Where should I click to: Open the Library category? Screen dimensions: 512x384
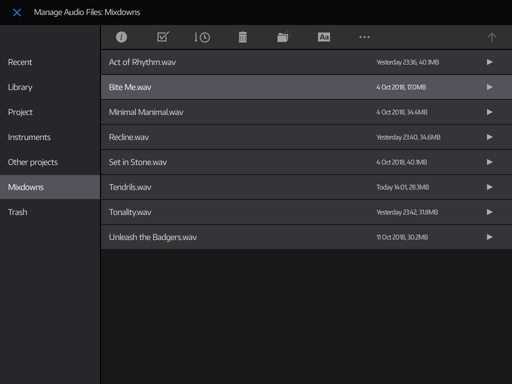tap(50, 87)
